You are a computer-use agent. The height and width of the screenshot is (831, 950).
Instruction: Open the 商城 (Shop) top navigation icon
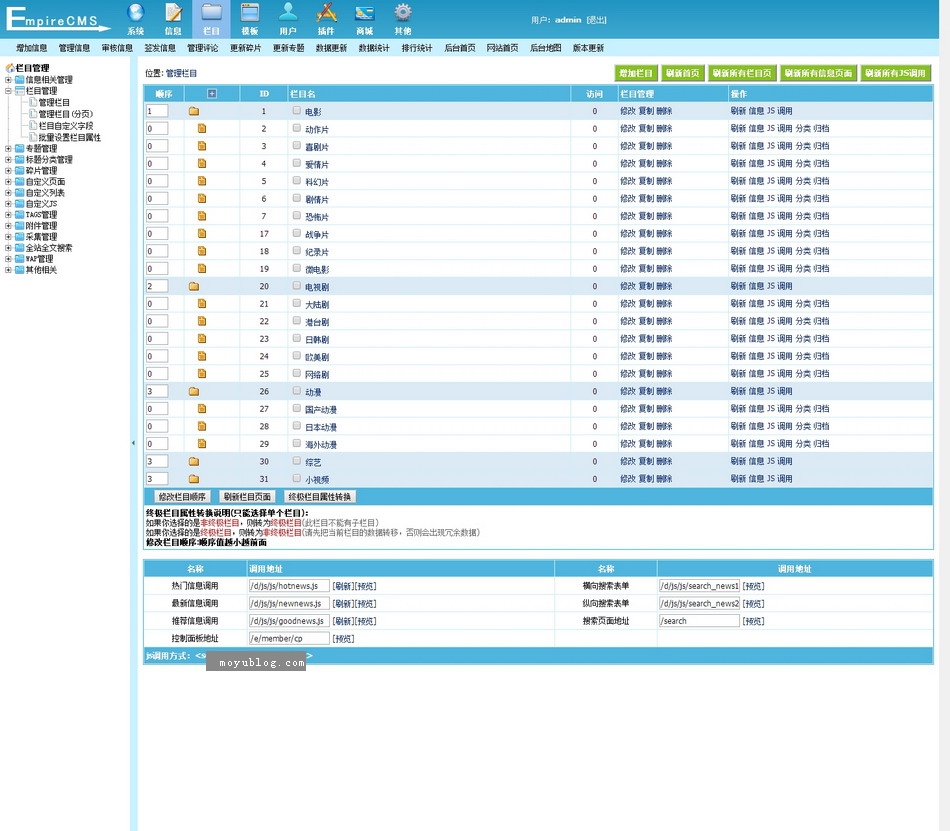[x=364, y=19]
